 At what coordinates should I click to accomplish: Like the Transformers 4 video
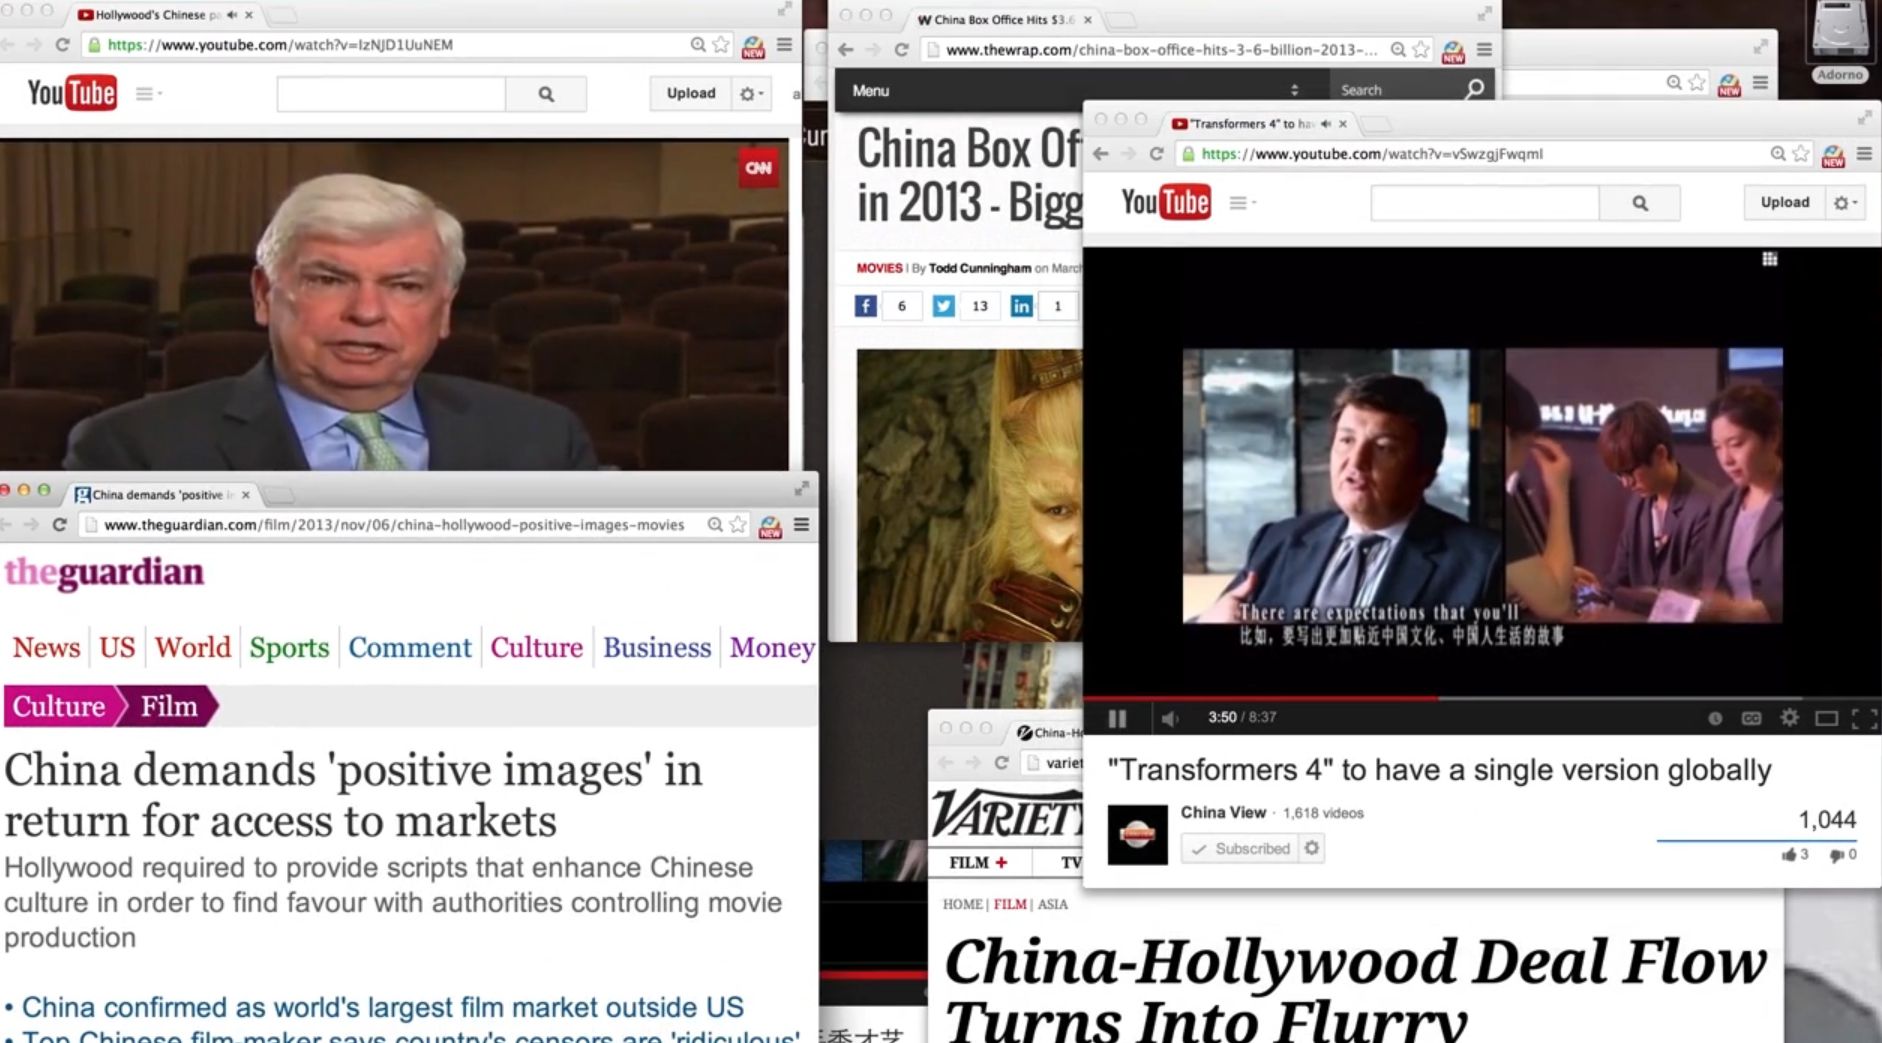tap(1789, 855)
